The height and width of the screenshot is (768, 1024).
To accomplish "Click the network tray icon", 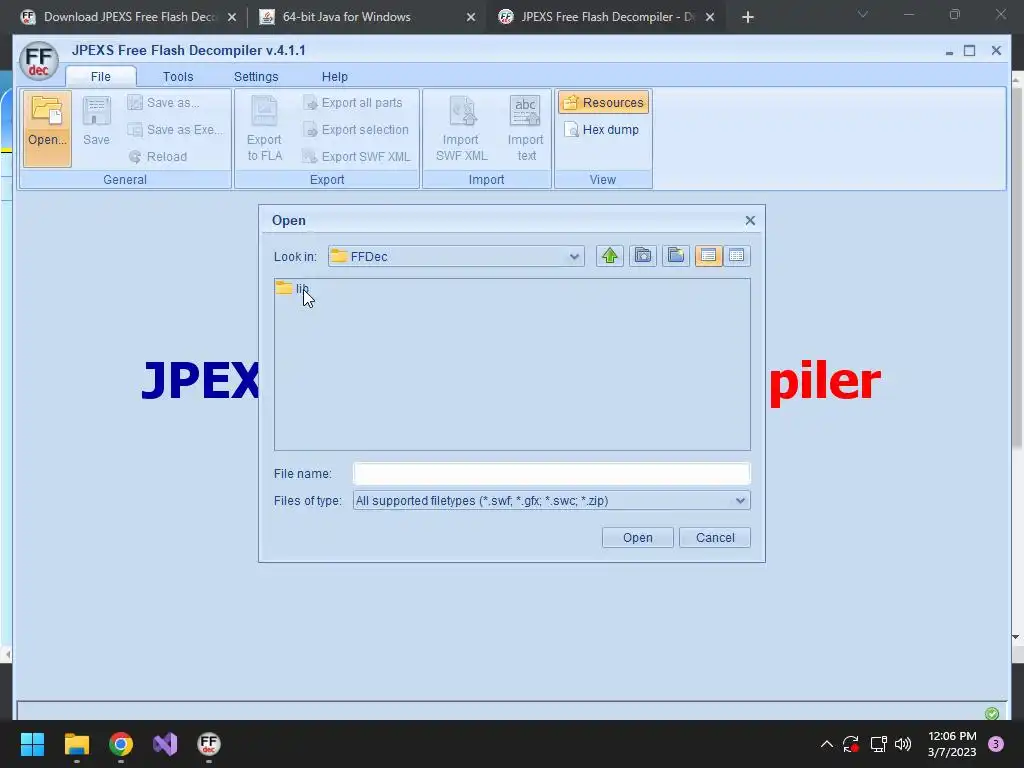I will [878, 744].
